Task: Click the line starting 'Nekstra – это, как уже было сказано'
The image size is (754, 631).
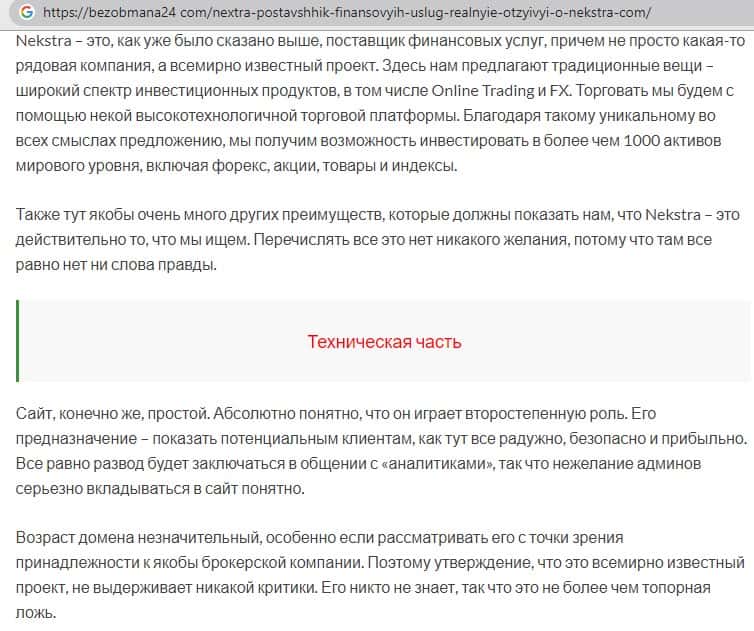Action: click(380, 41)
